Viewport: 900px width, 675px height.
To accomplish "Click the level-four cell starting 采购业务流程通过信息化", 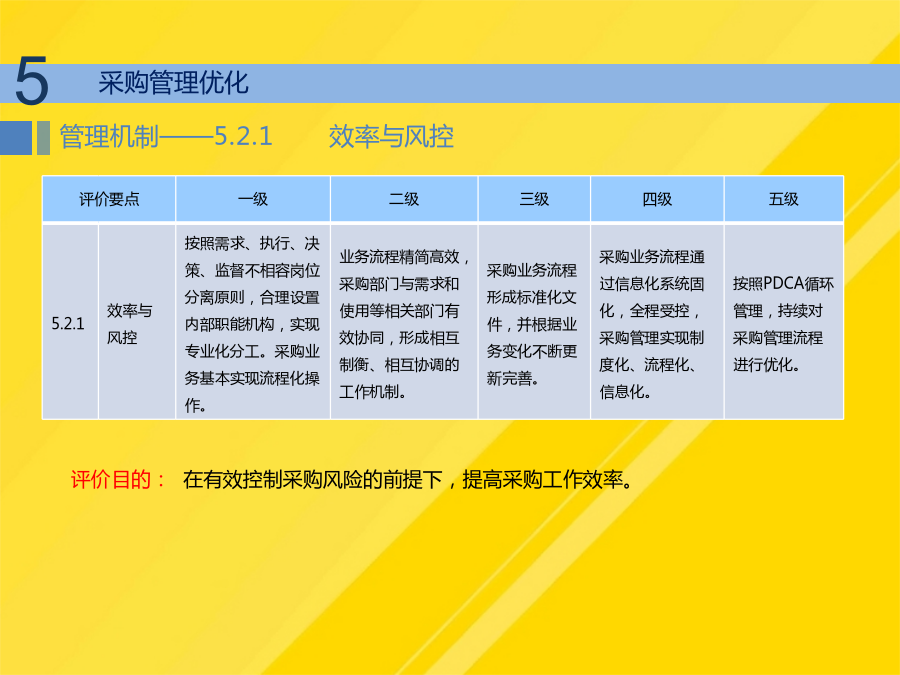I will coord(657,322).
